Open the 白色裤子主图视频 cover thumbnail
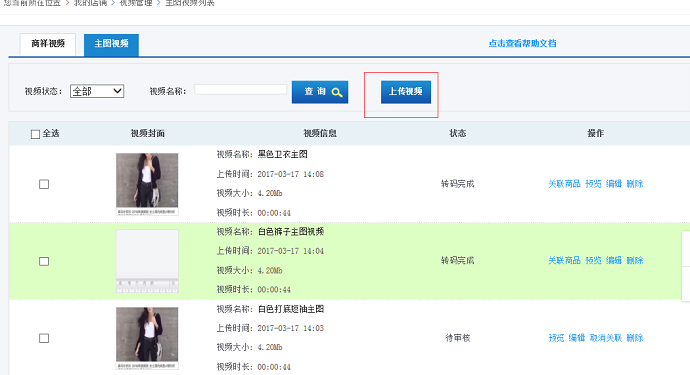 pyautogui.click(x=147, y=261)
